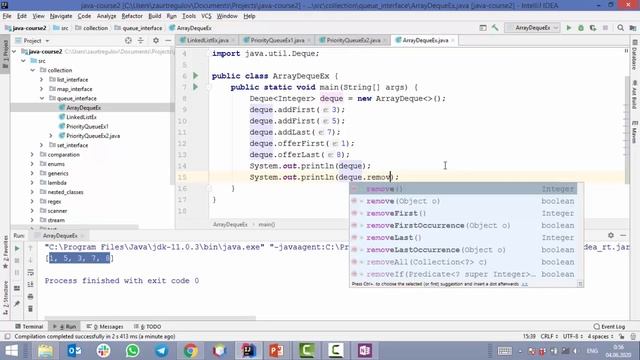
Task: Switch to PriorityQueueEx2.java tab
Action: tap(353, 40)
